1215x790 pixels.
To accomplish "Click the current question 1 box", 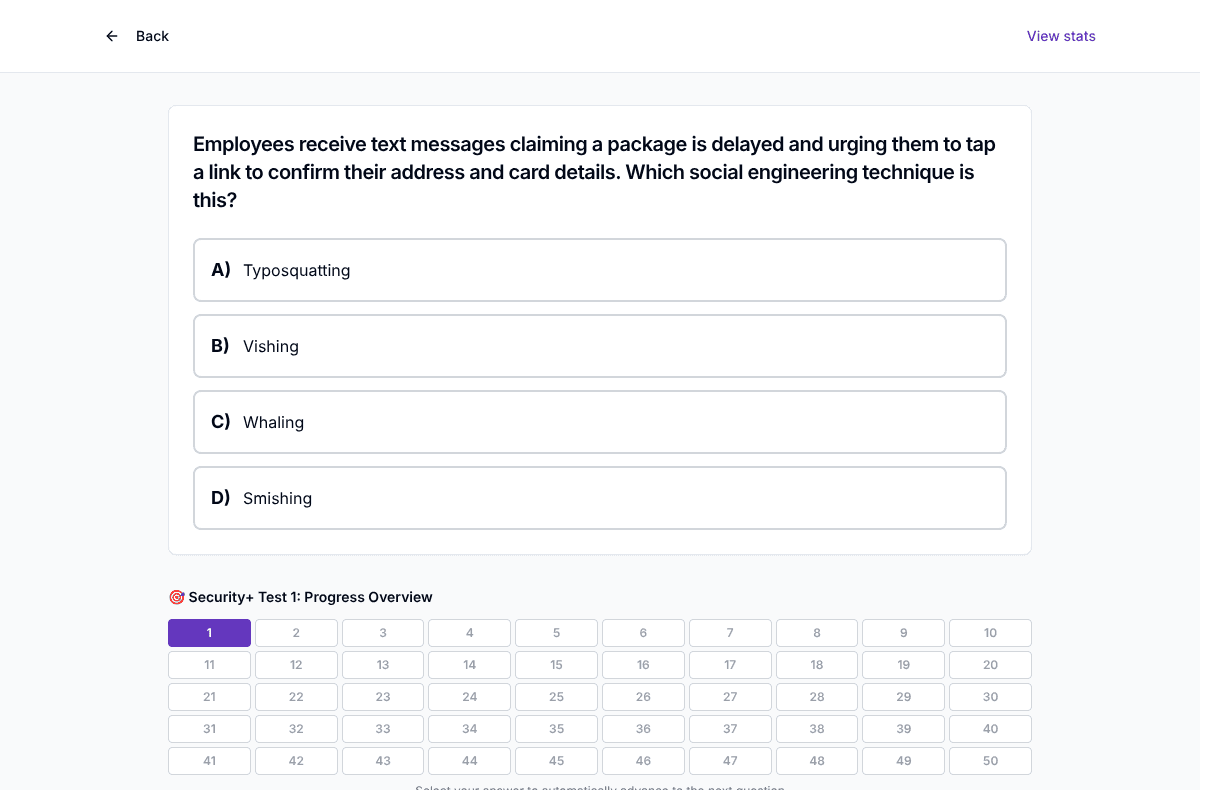I will (x=209, y=633).
